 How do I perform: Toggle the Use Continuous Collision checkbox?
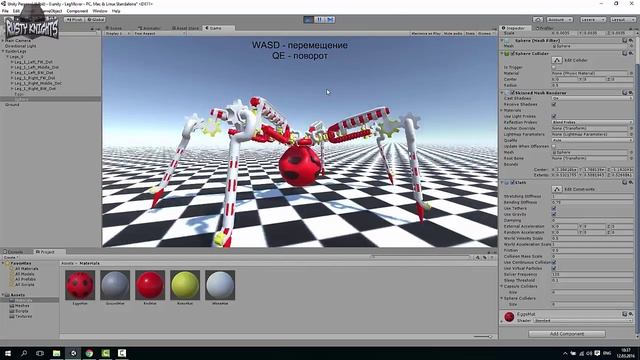click(554, 262)
